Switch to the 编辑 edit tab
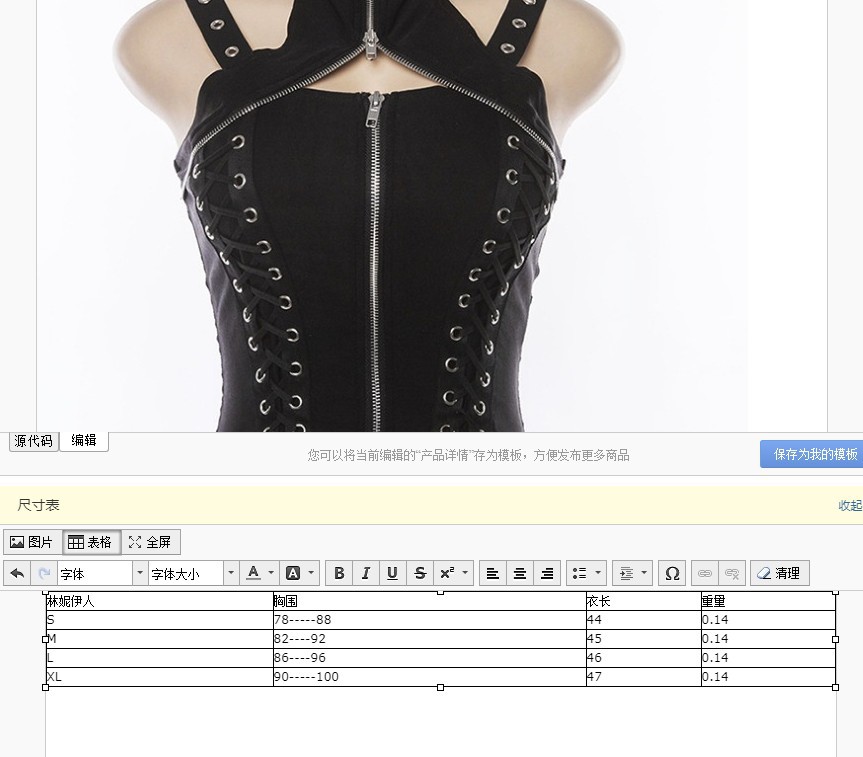 (84, 441)
